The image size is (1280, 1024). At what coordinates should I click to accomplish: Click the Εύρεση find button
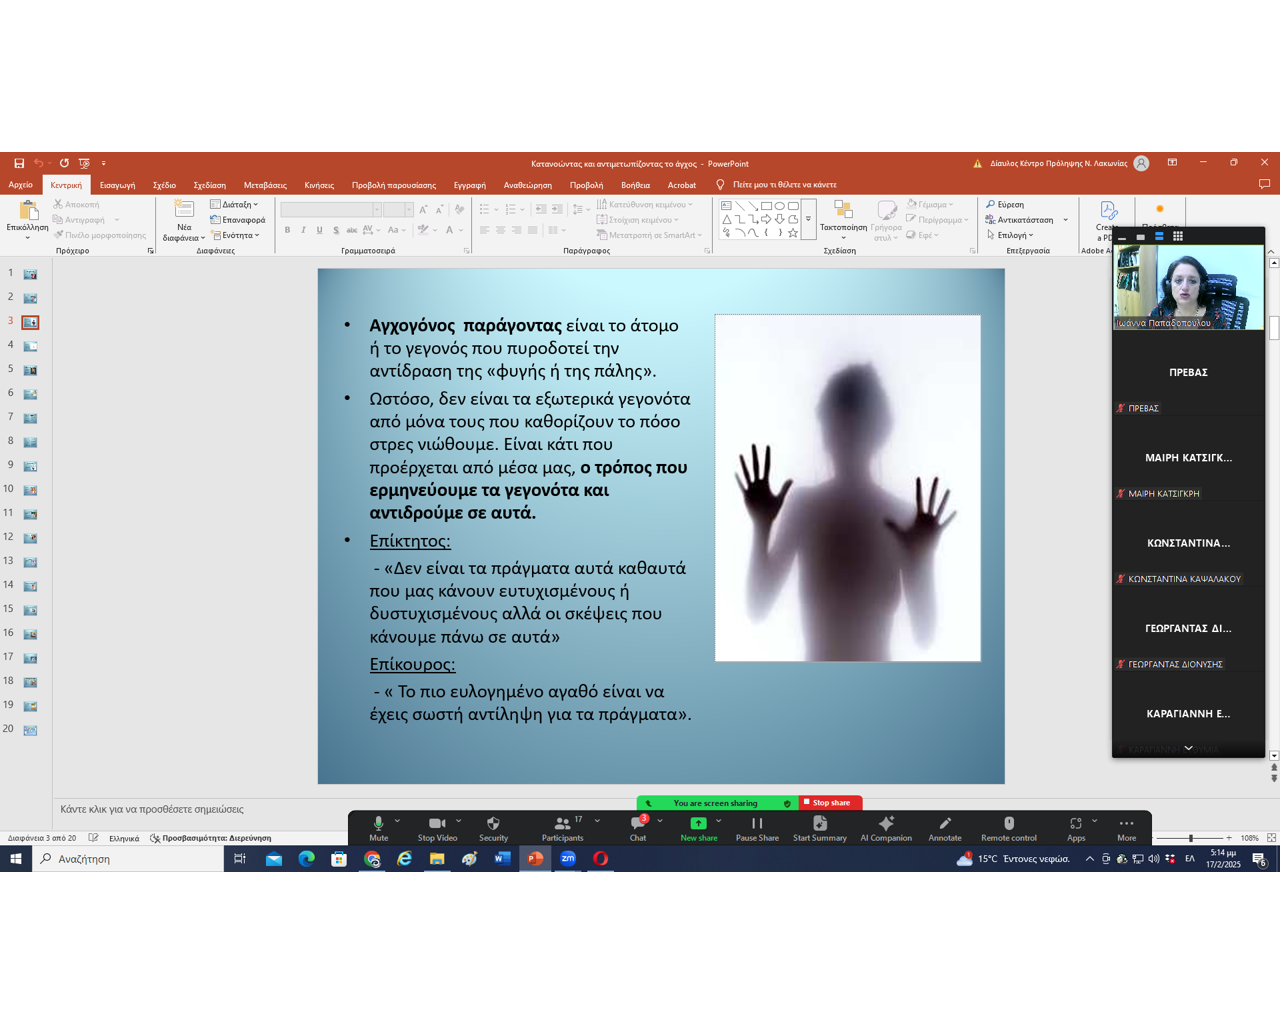1006,204
